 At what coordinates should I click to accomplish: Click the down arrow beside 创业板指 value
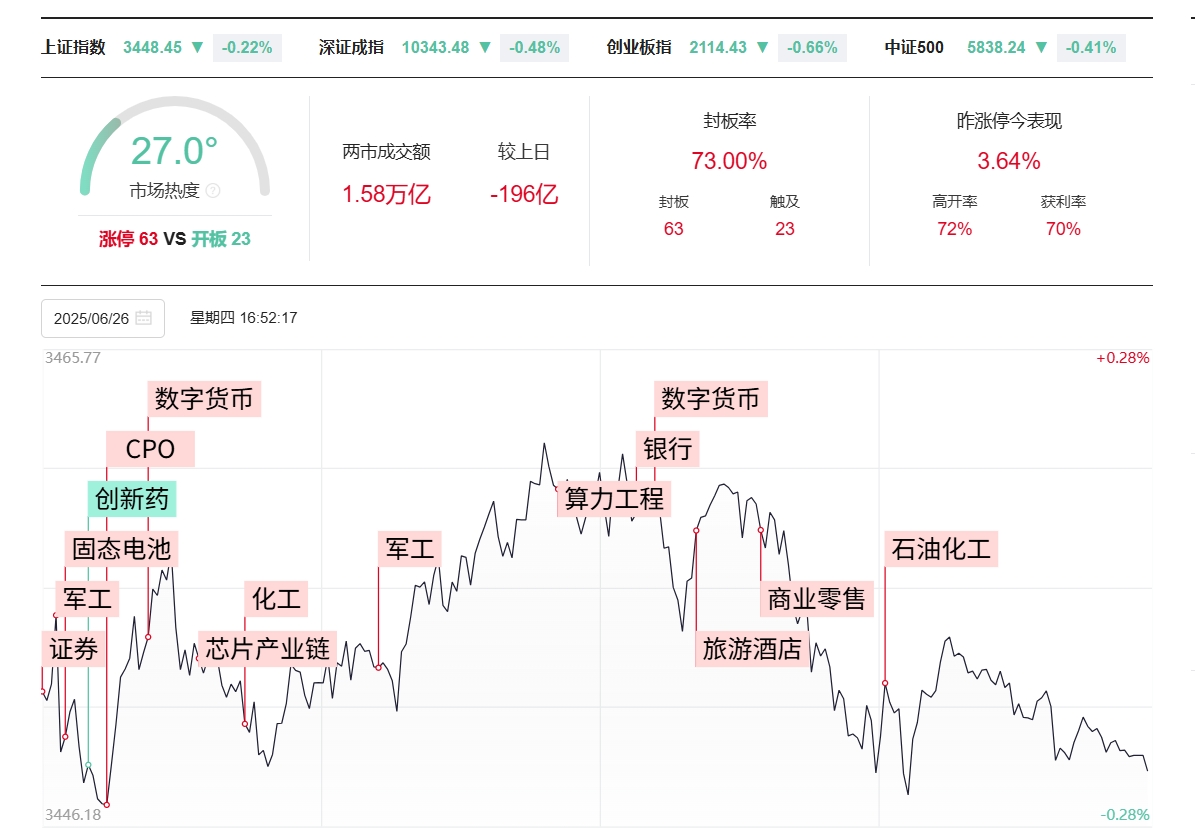coord(763,47)
